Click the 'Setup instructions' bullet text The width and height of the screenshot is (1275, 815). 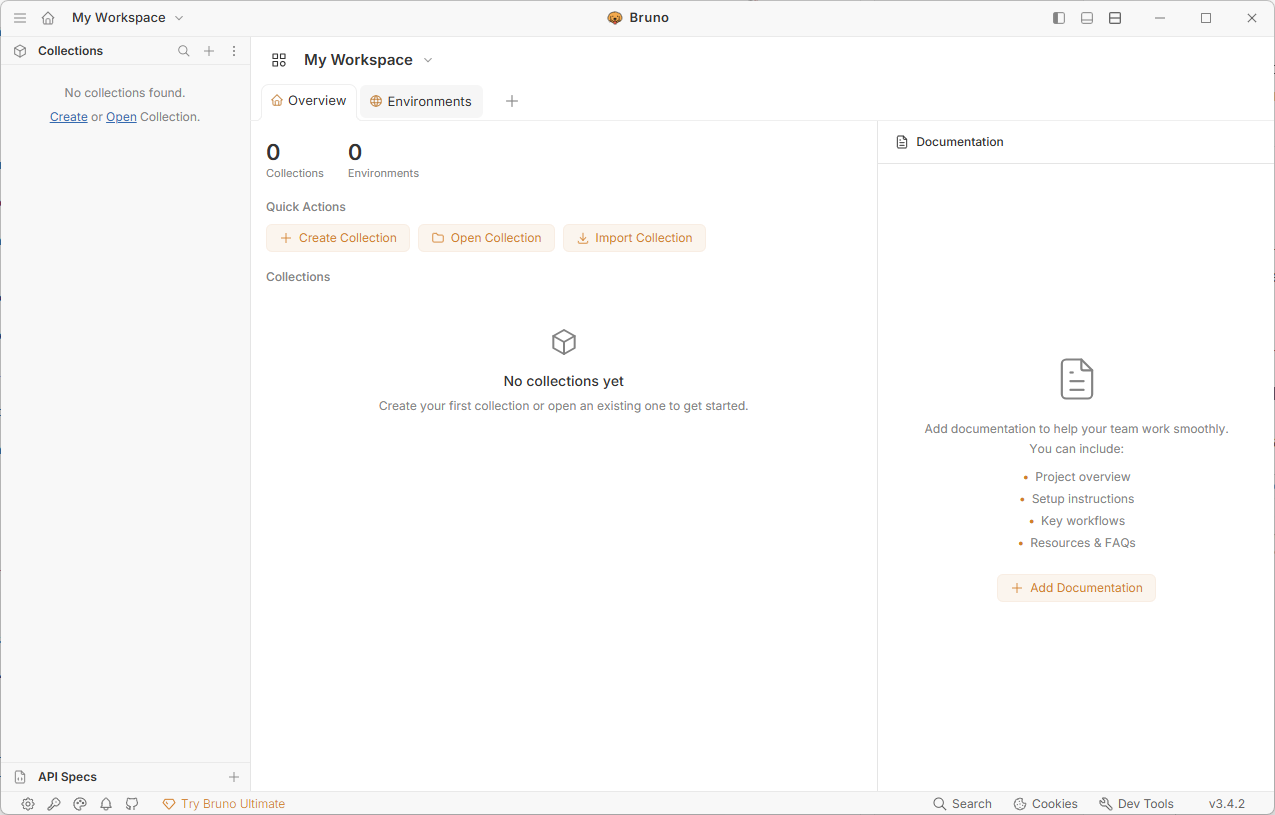tap(1083, 499)
